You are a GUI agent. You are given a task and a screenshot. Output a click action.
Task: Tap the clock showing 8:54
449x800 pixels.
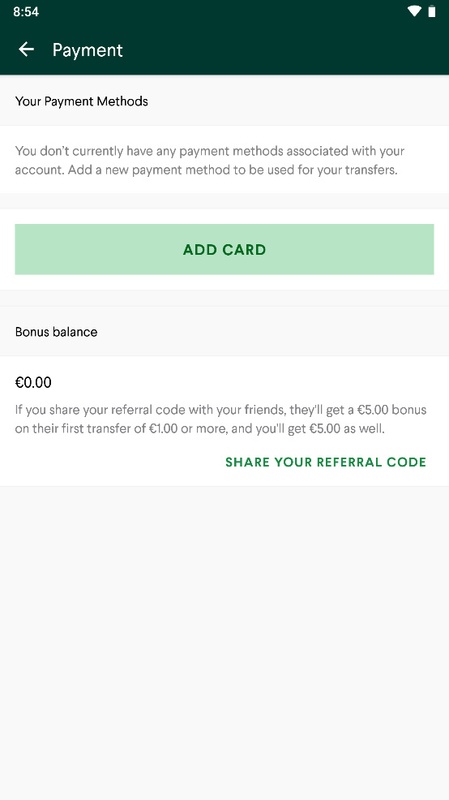tap(26, 12)
